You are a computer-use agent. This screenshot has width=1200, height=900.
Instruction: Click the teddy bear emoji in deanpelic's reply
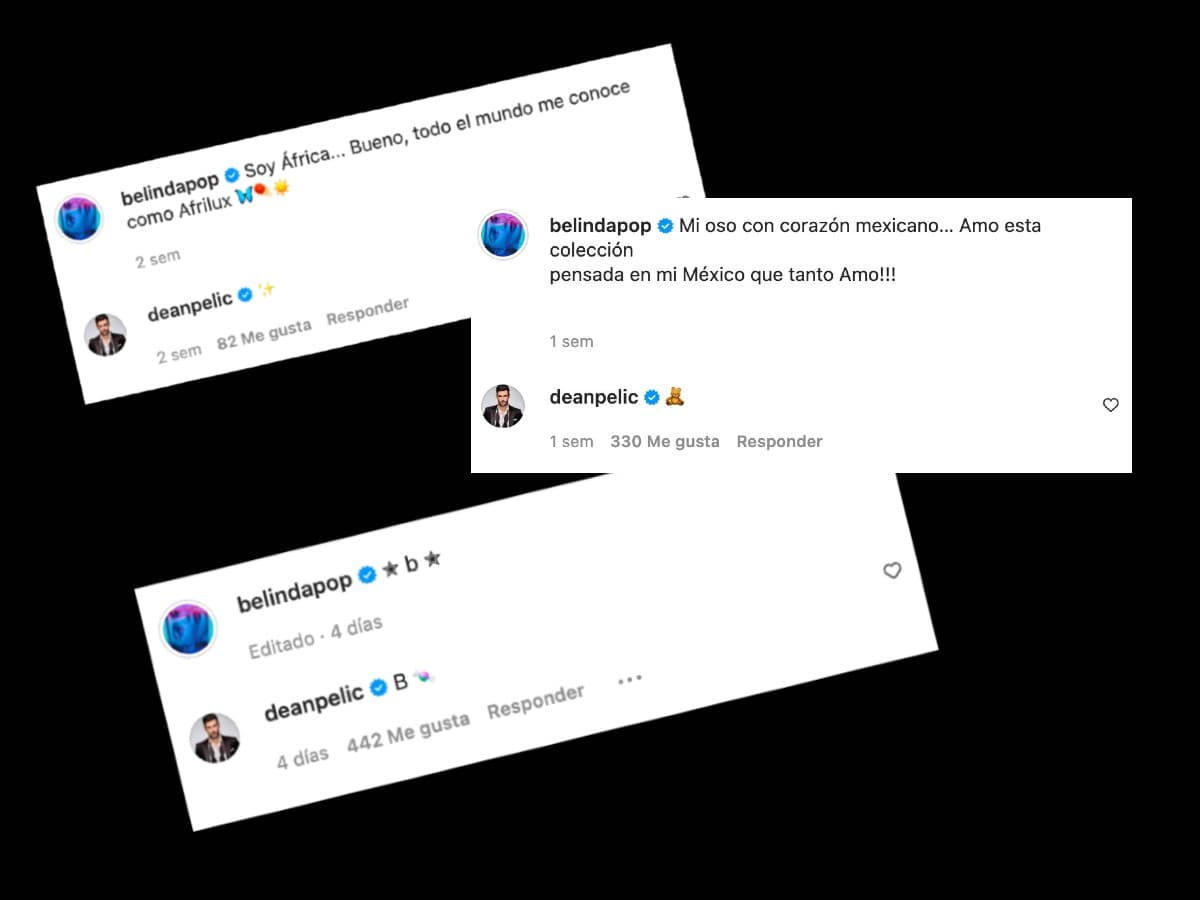point(675,397)
